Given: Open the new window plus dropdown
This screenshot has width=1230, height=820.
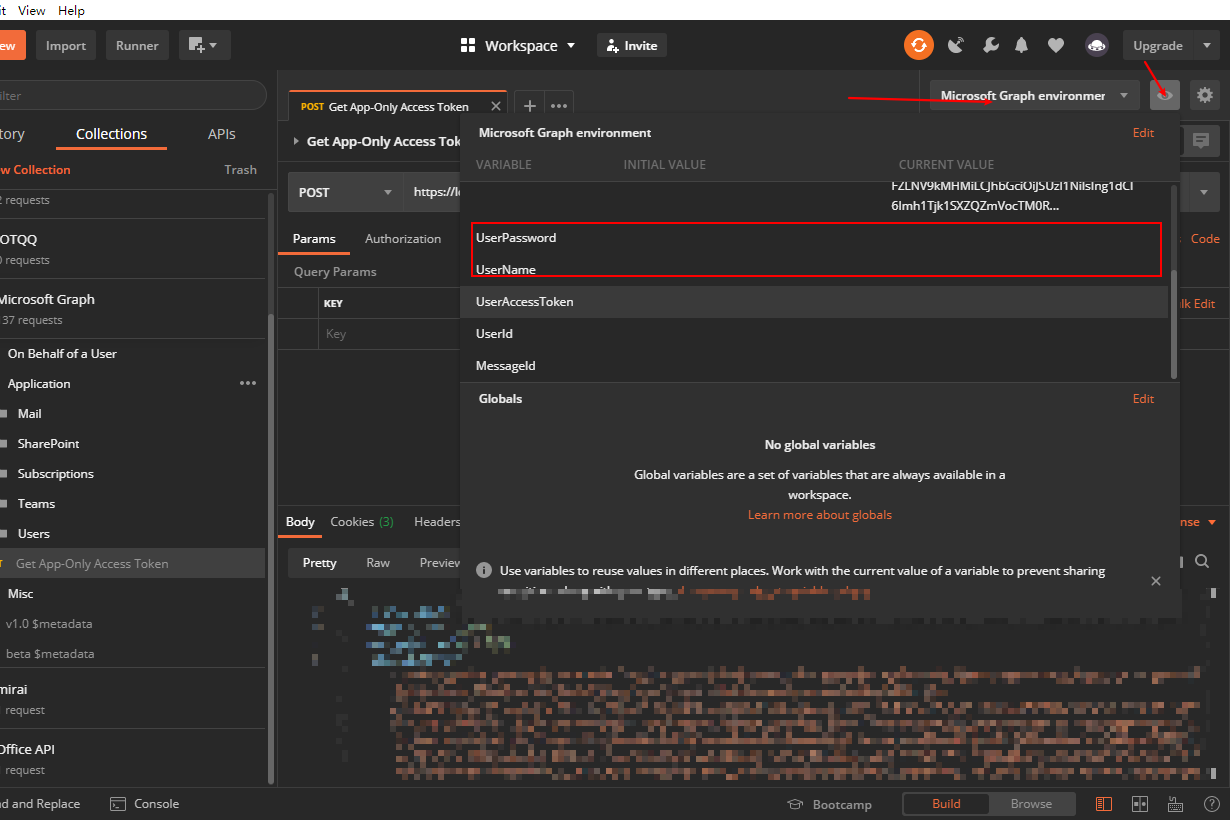Looking at the screenshot, I should click(x=205, y=45).
